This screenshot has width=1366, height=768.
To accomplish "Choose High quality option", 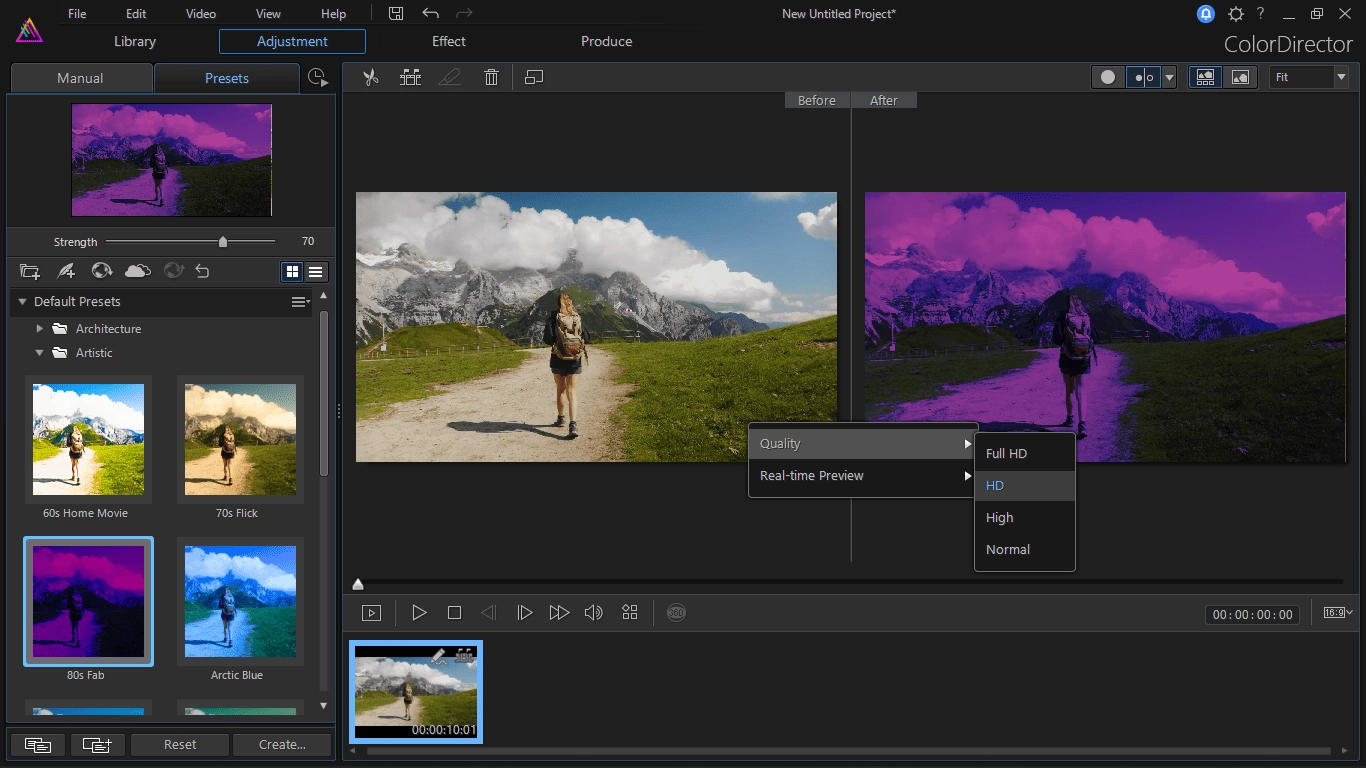I will (1025, 518).
